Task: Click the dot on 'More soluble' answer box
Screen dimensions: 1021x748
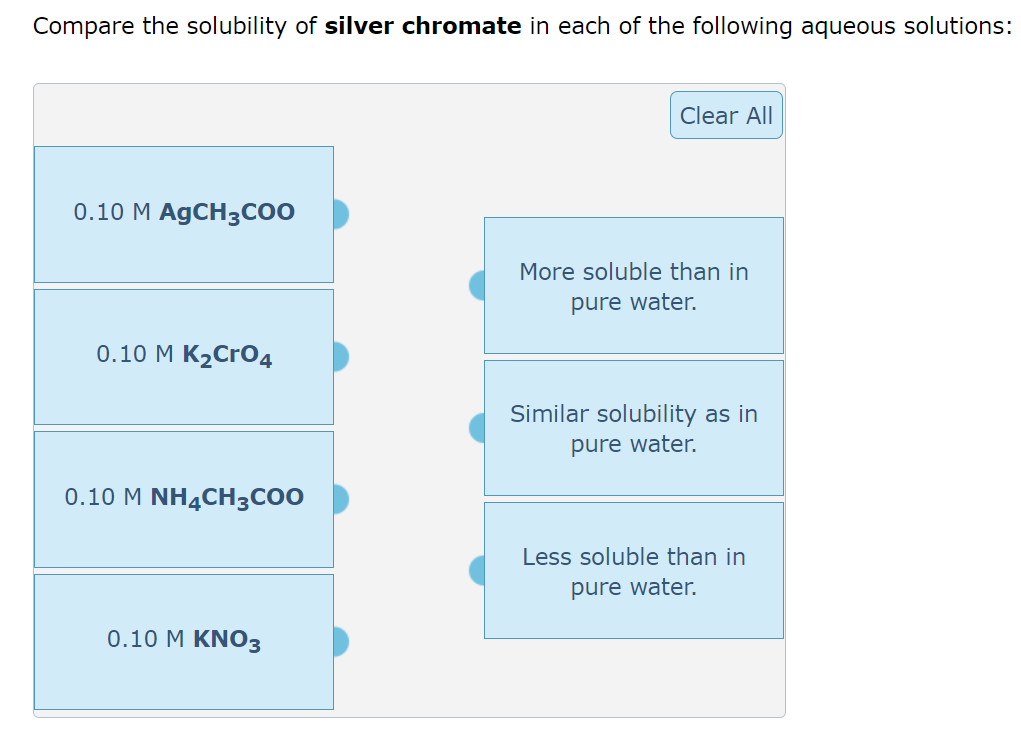Action: [x=477, y=285]
